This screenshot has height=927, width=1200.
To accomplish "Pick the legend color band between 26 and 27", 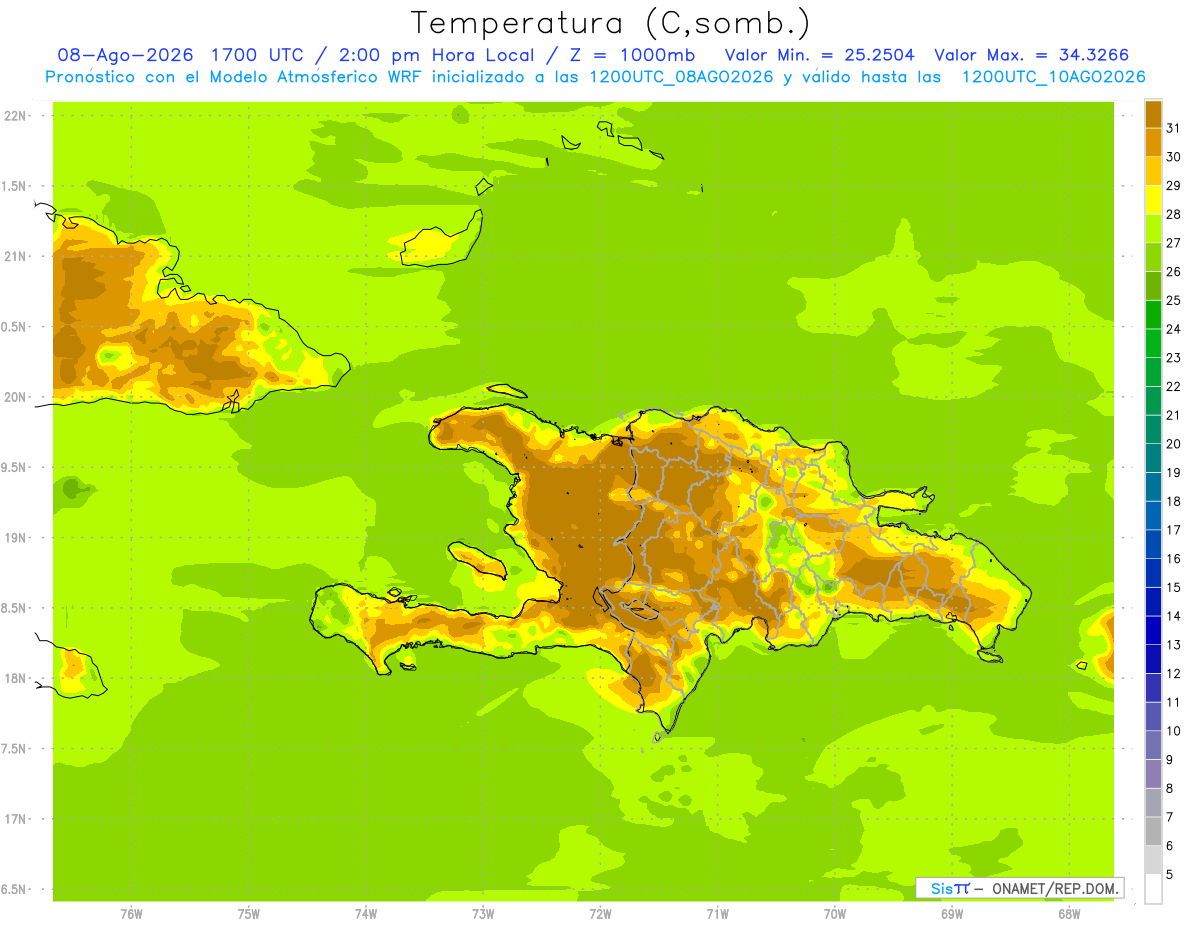I will 1153,258.
